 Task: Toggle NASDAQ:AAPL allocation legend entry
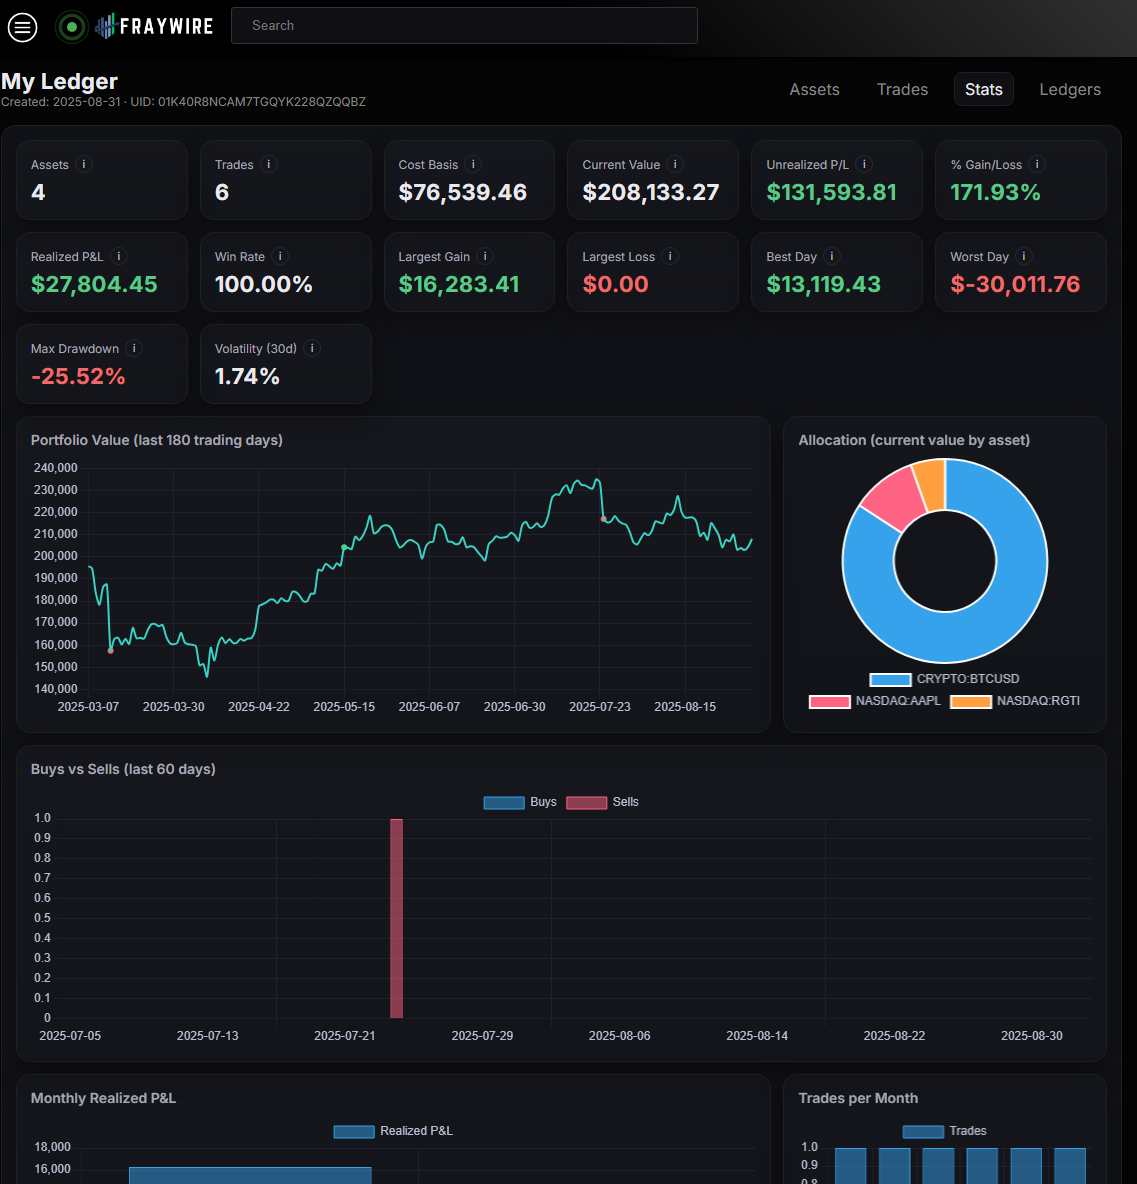point(876,701)
